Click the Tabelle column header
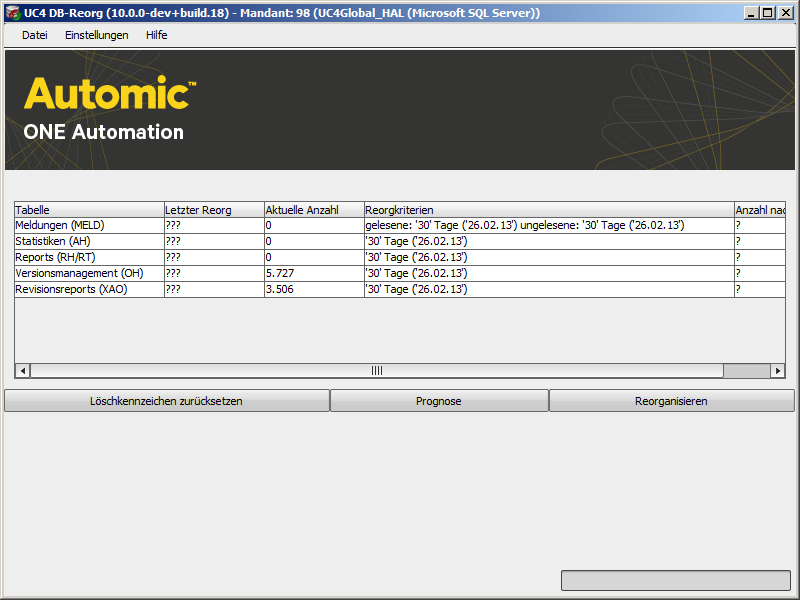This screenshot has height=600, width=800. click(88, 210)
